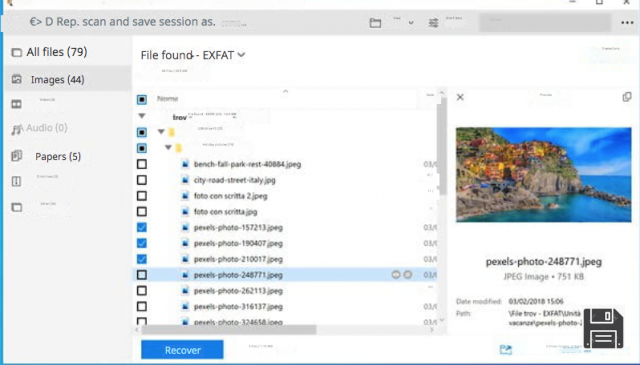Switch to Papers (5) category

(x=46, y=156)
